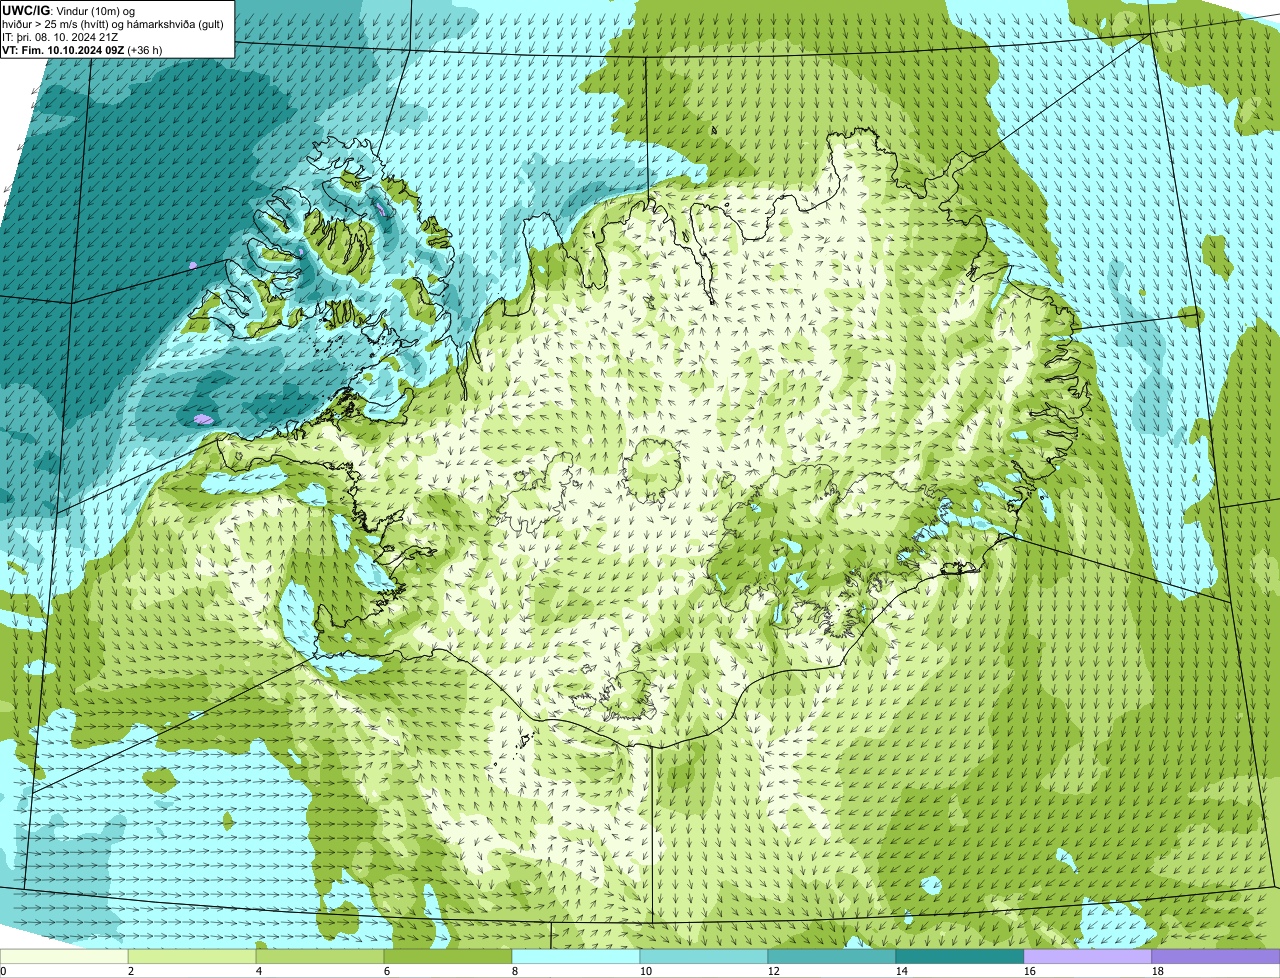Click the legend scale label "4"

pyautogui.click(x=259, y=971)
